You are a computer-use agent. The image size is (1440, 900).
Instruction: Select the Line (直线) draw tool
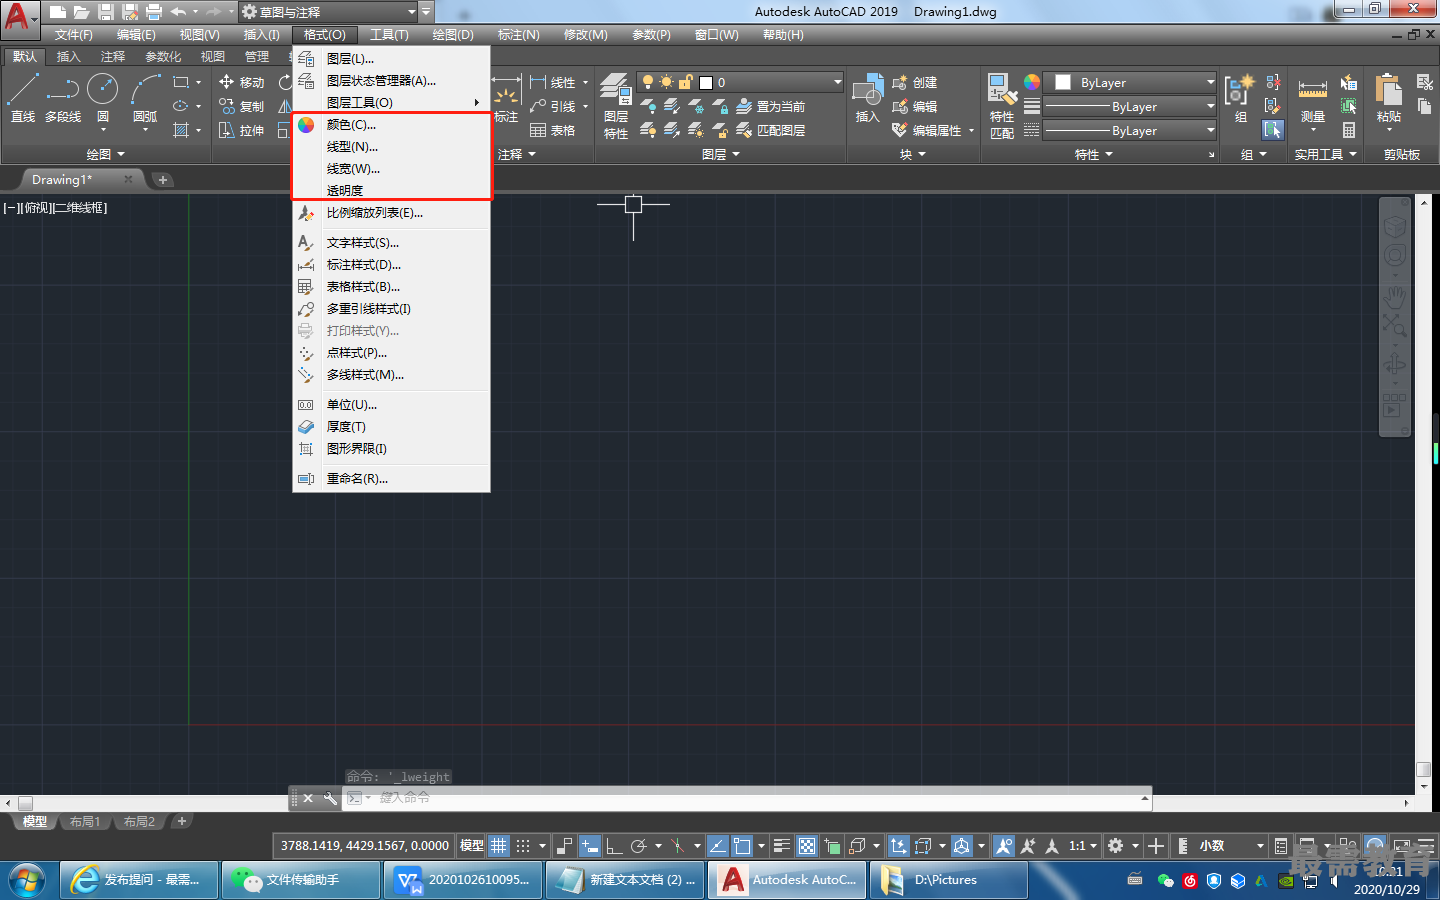[x=22, y=98]
